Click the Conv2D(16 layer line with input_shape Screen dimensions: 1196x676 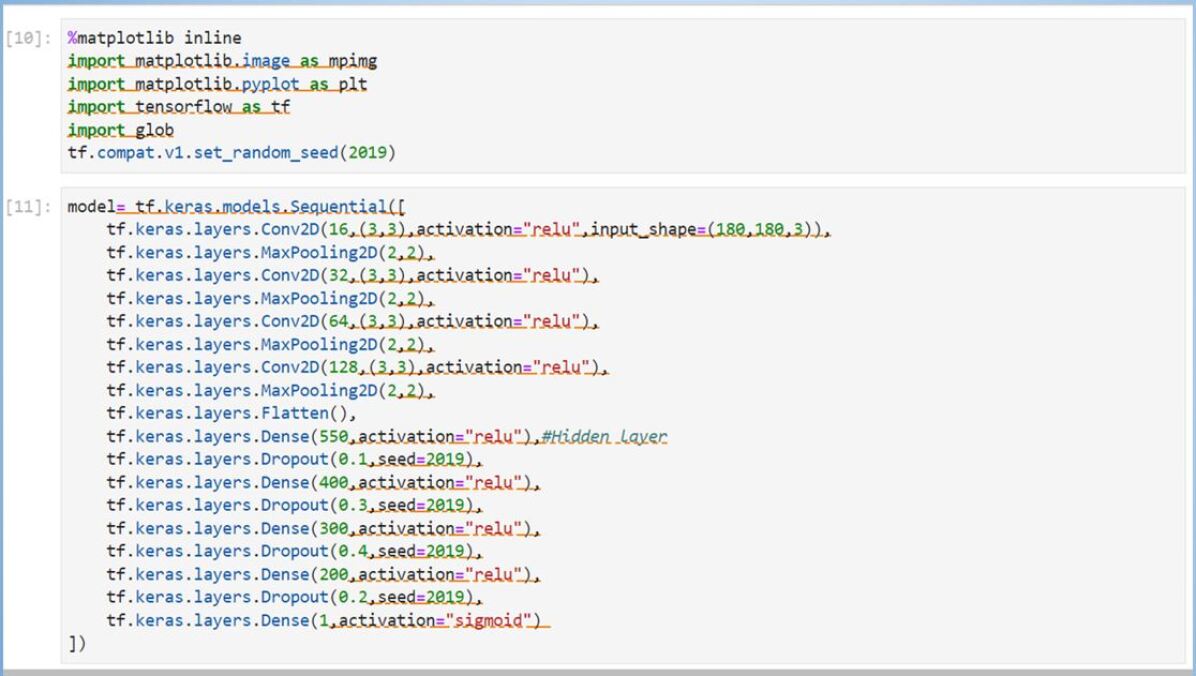pos(468,230)
